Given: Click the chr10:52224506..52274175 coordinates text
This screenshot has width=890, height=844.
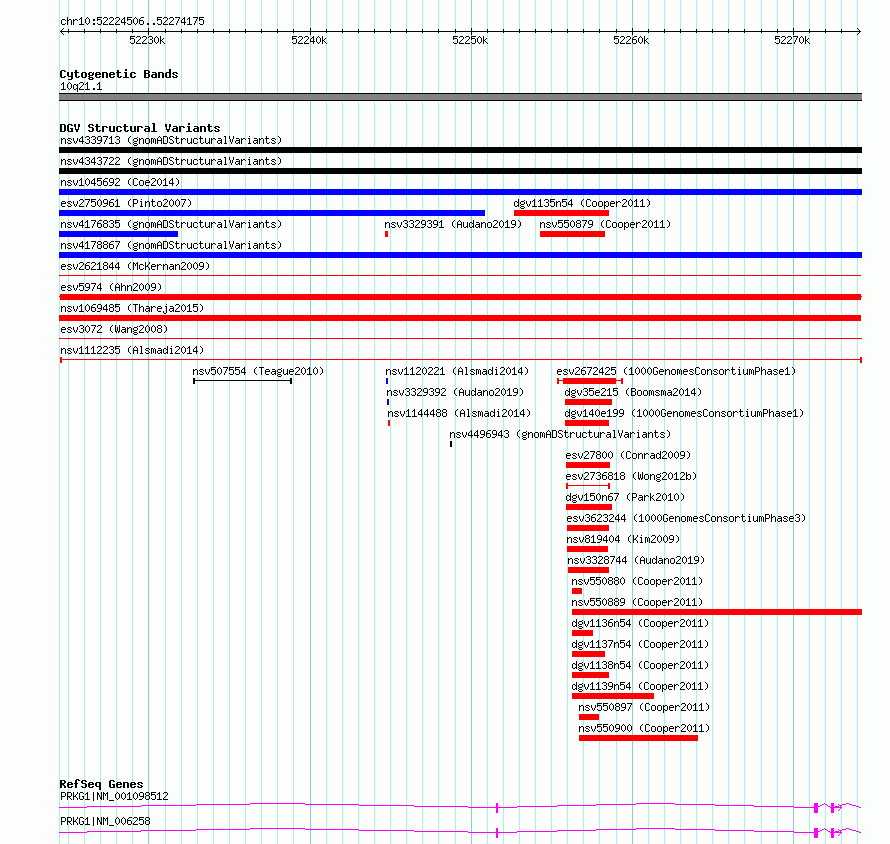Looking at the screenshot, I should tap(132, 21).
